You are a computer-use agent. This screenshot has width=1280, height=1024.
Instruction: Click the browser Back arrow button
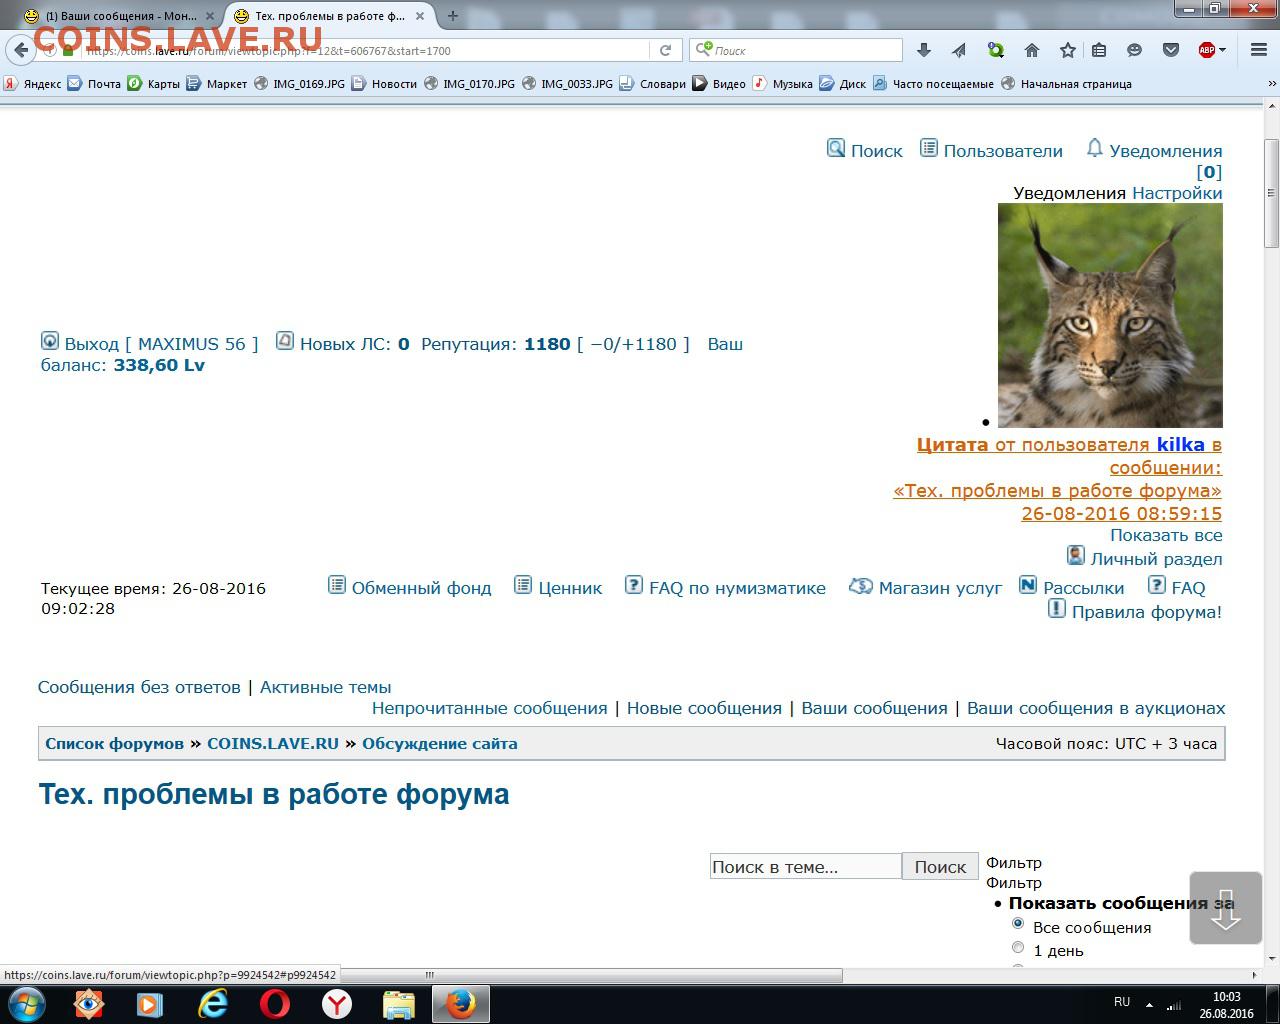coord(21,50)
